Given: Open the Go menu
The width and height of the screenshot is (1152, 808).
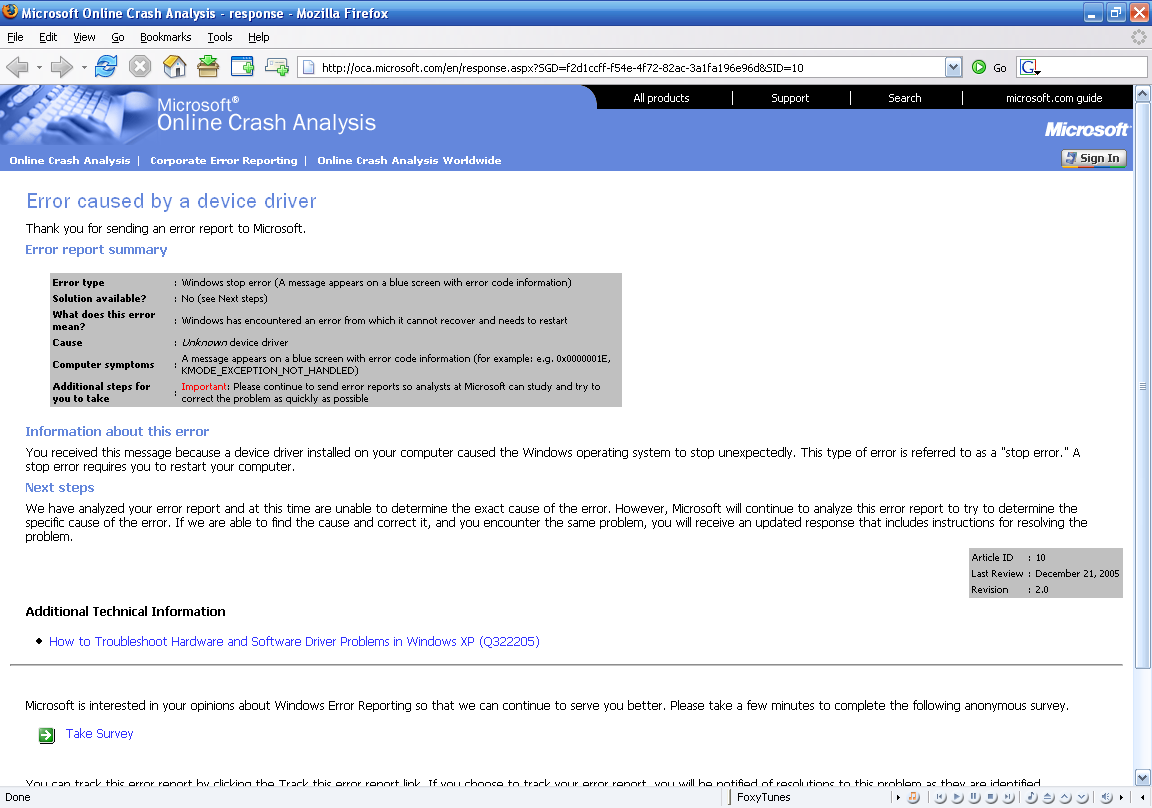Looking at the screenshot, I should tap(118, 37).
